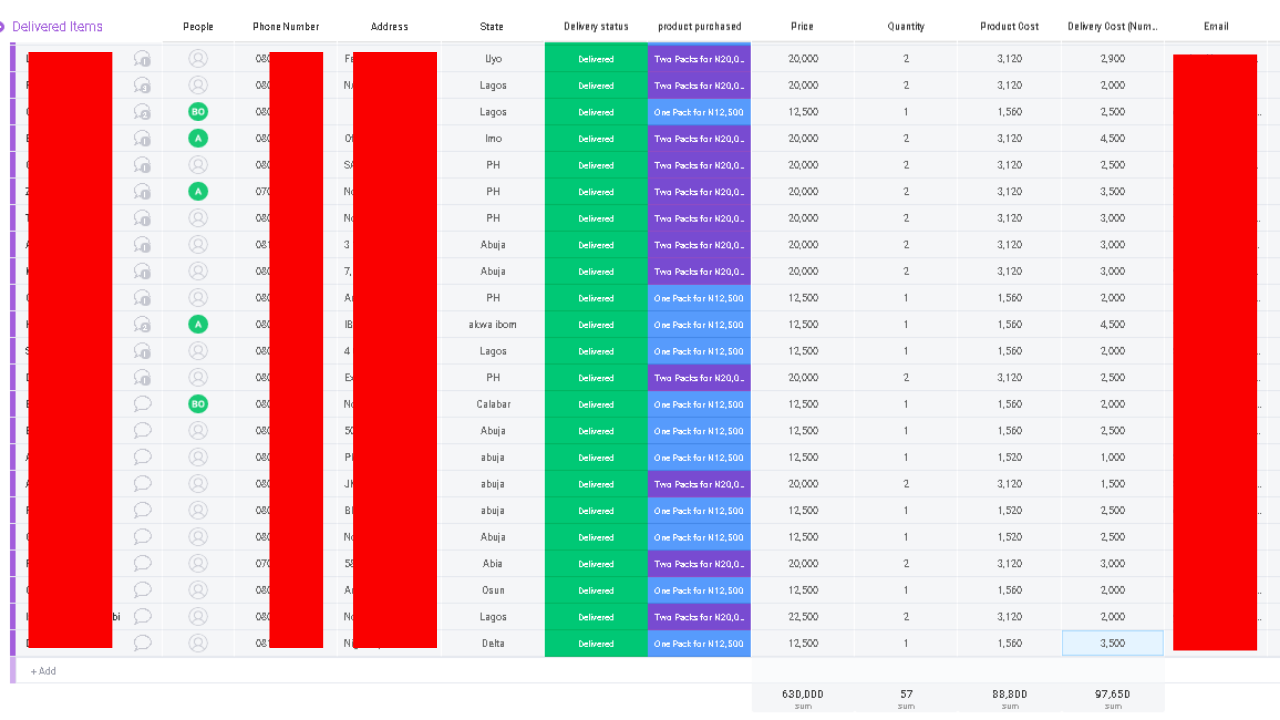Click the BO avatar in the Calabar row
The height and width of the screenshot is (720, 1280).
point(198,404)
